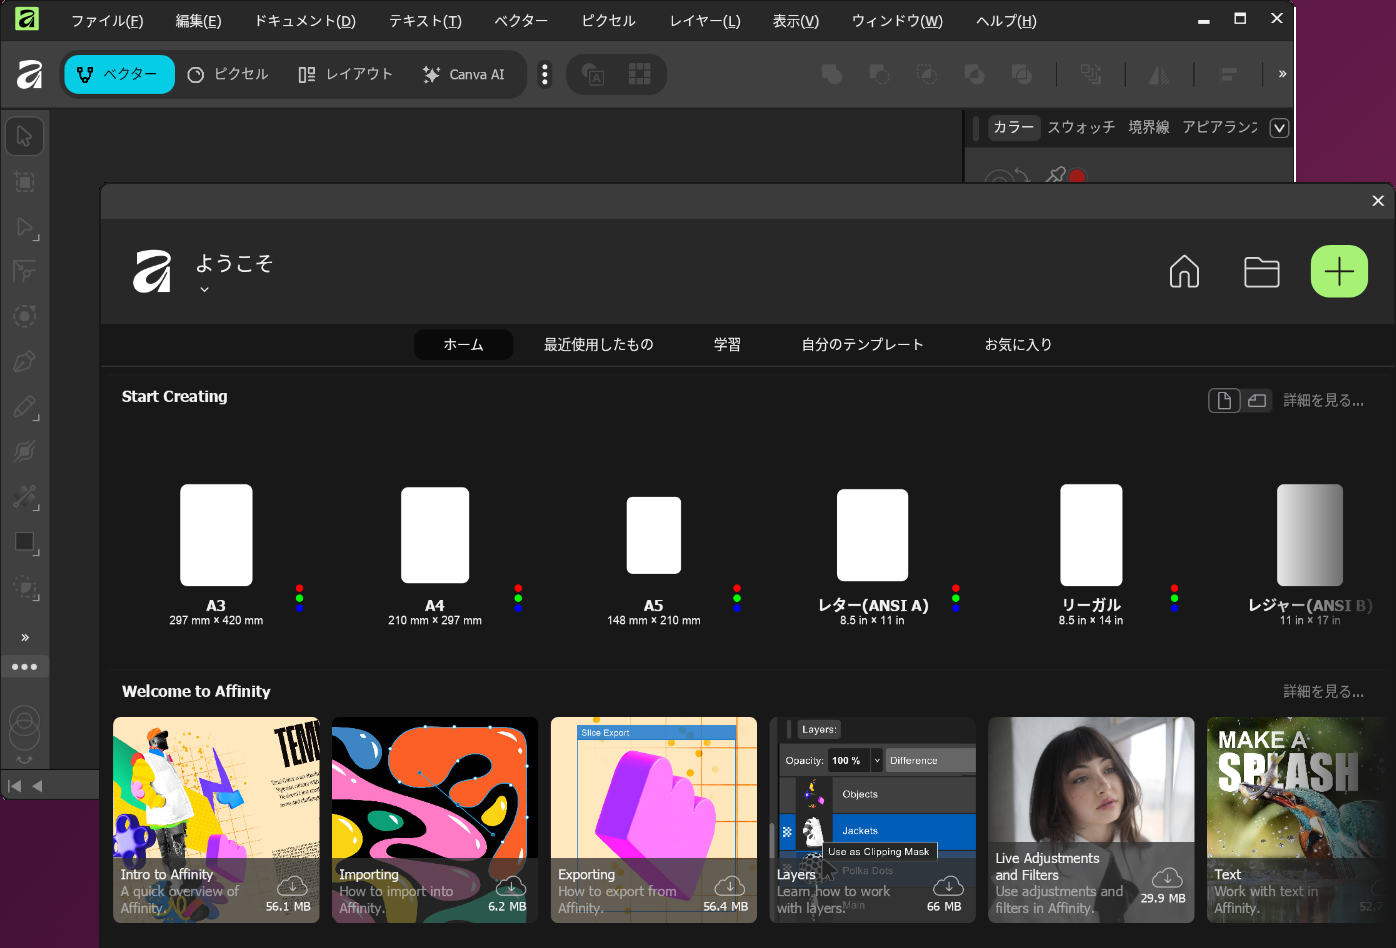Open the toolbar overflow menu with three dots
This screenshot has width=1396, height=948.
coord(545,74)
